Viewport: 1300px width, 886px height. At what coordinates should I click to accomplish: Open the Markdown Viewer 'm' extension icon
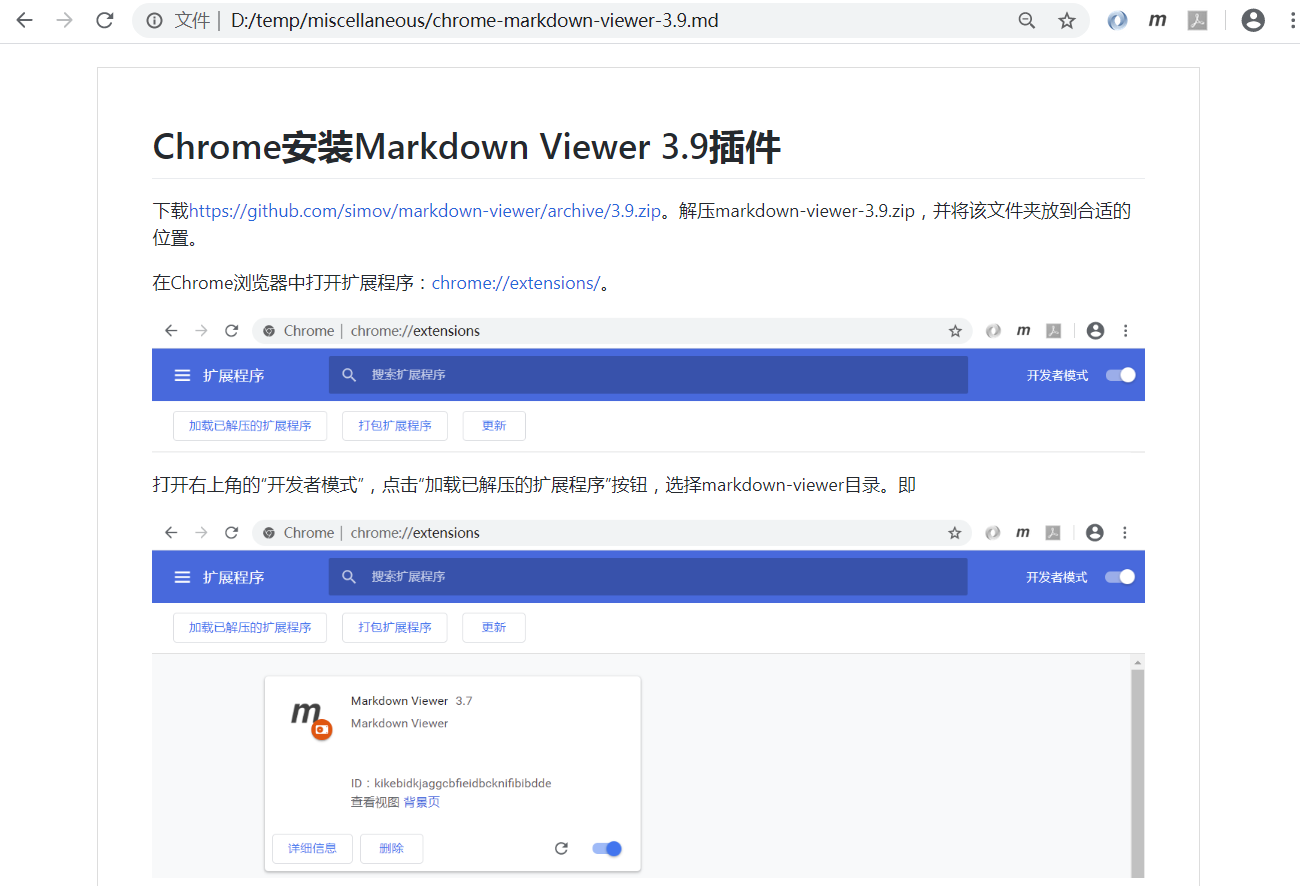1157,20
